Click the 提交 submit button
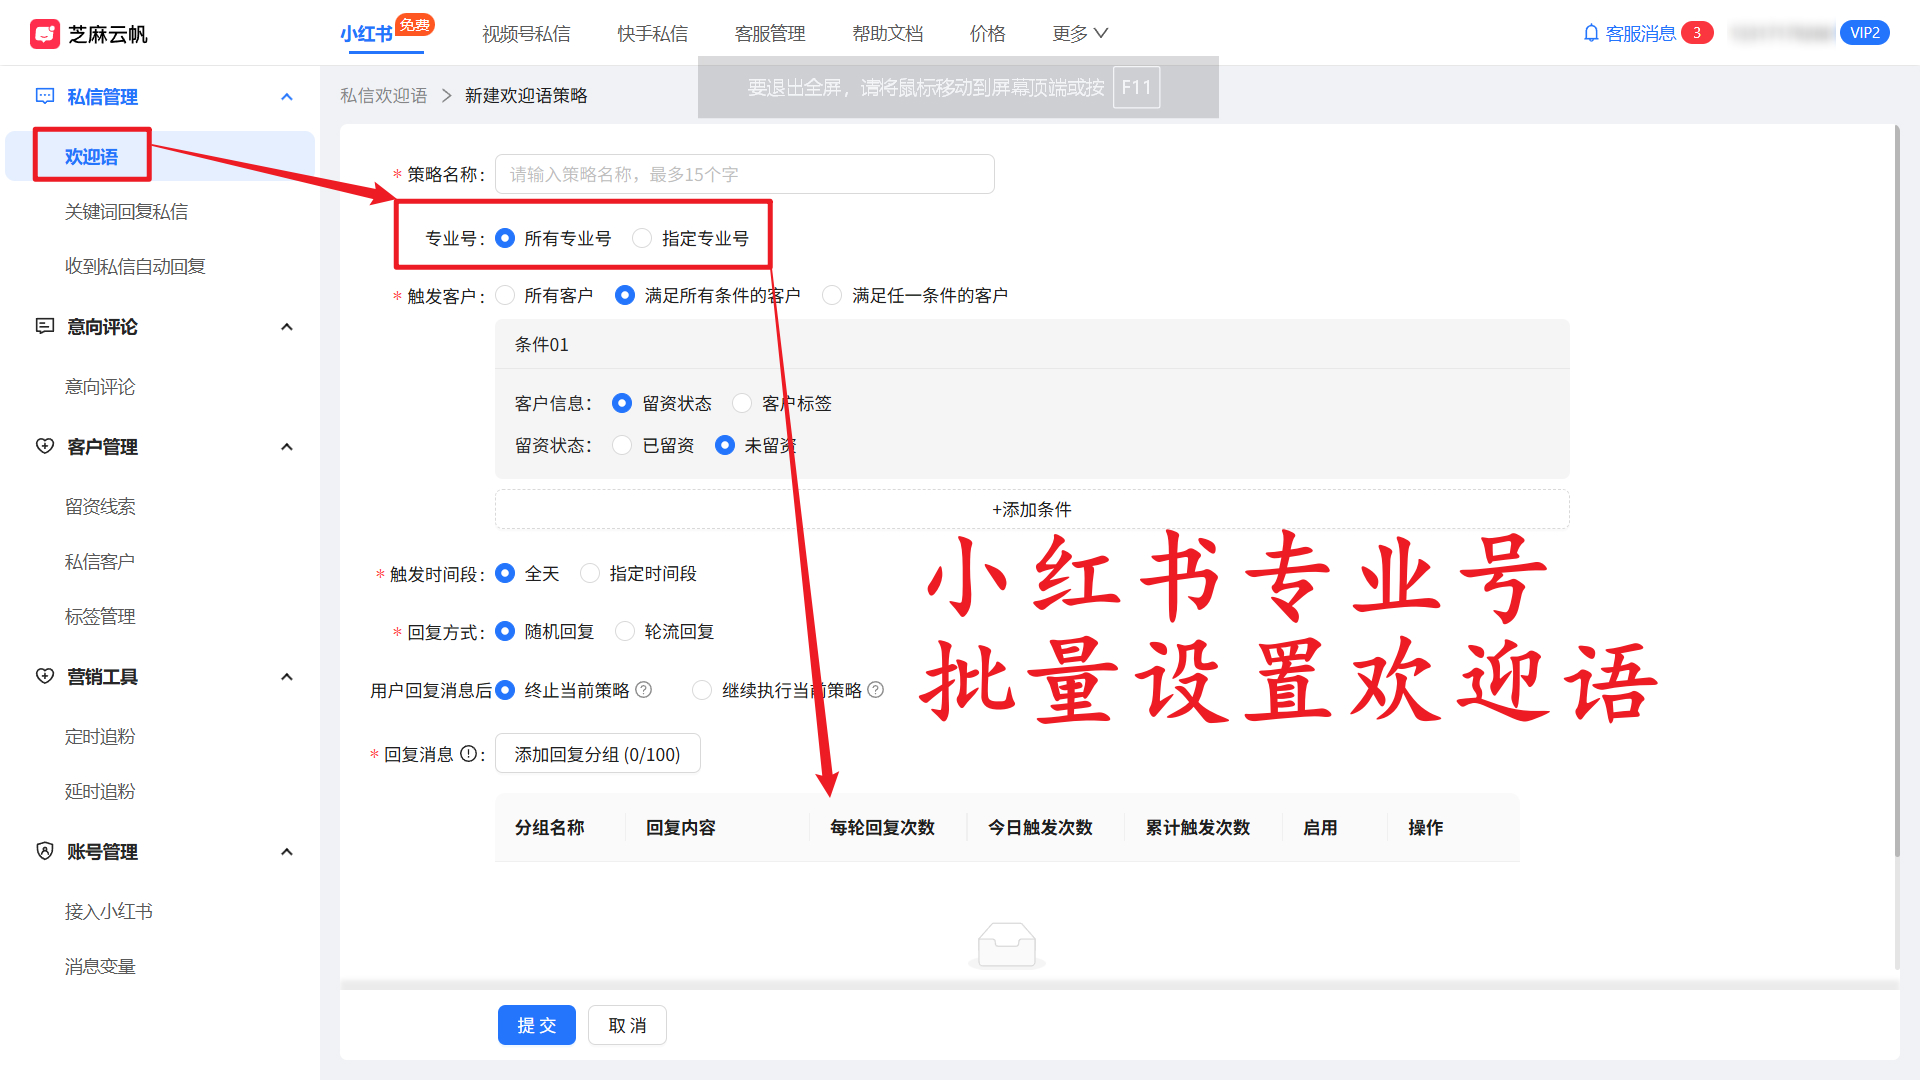1920x1080 pixels. click(537, 1024)
